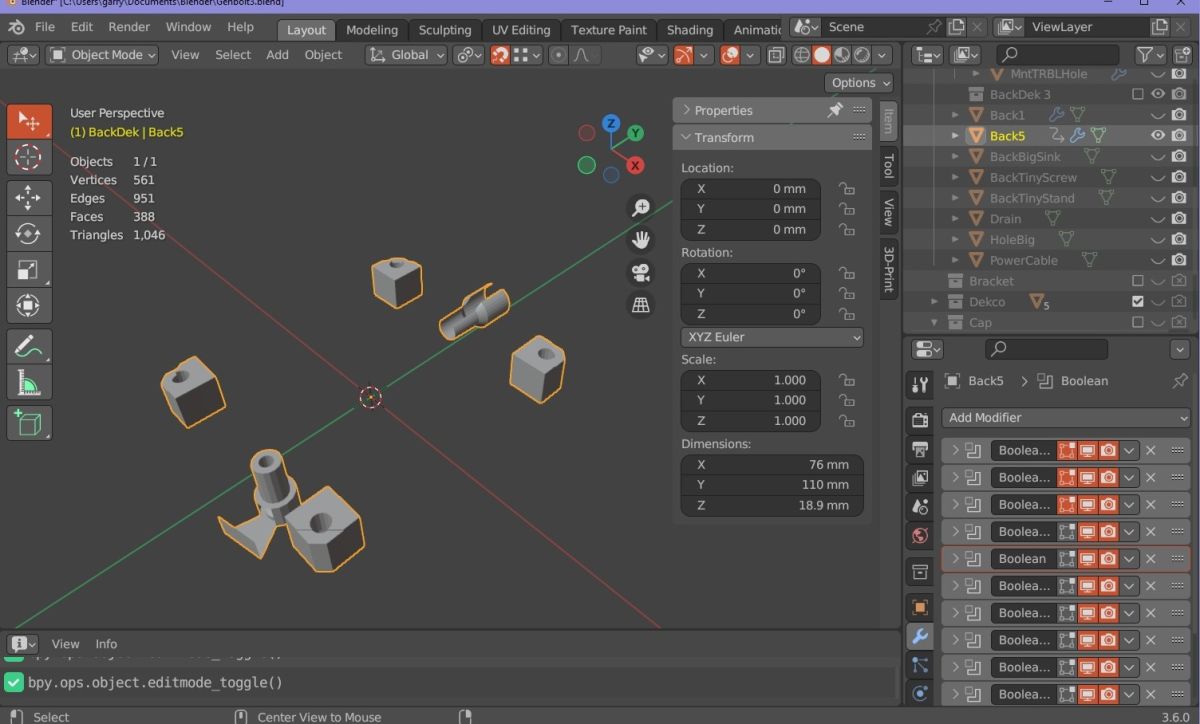This screenshot has height=724, width=1200.
Task: Toggle proportional editing in viewport header
Action: tap(558, 55)
